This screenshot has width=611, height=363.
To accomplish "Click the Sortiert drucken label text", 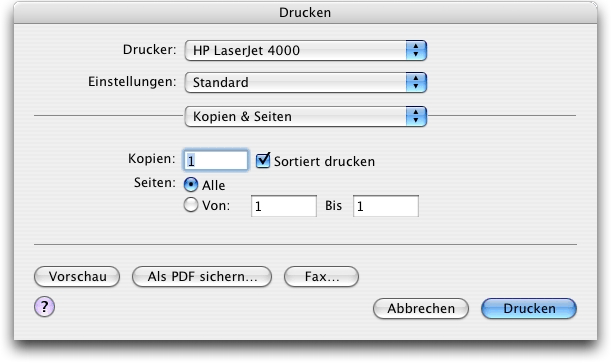I will [x=324, y=161].
